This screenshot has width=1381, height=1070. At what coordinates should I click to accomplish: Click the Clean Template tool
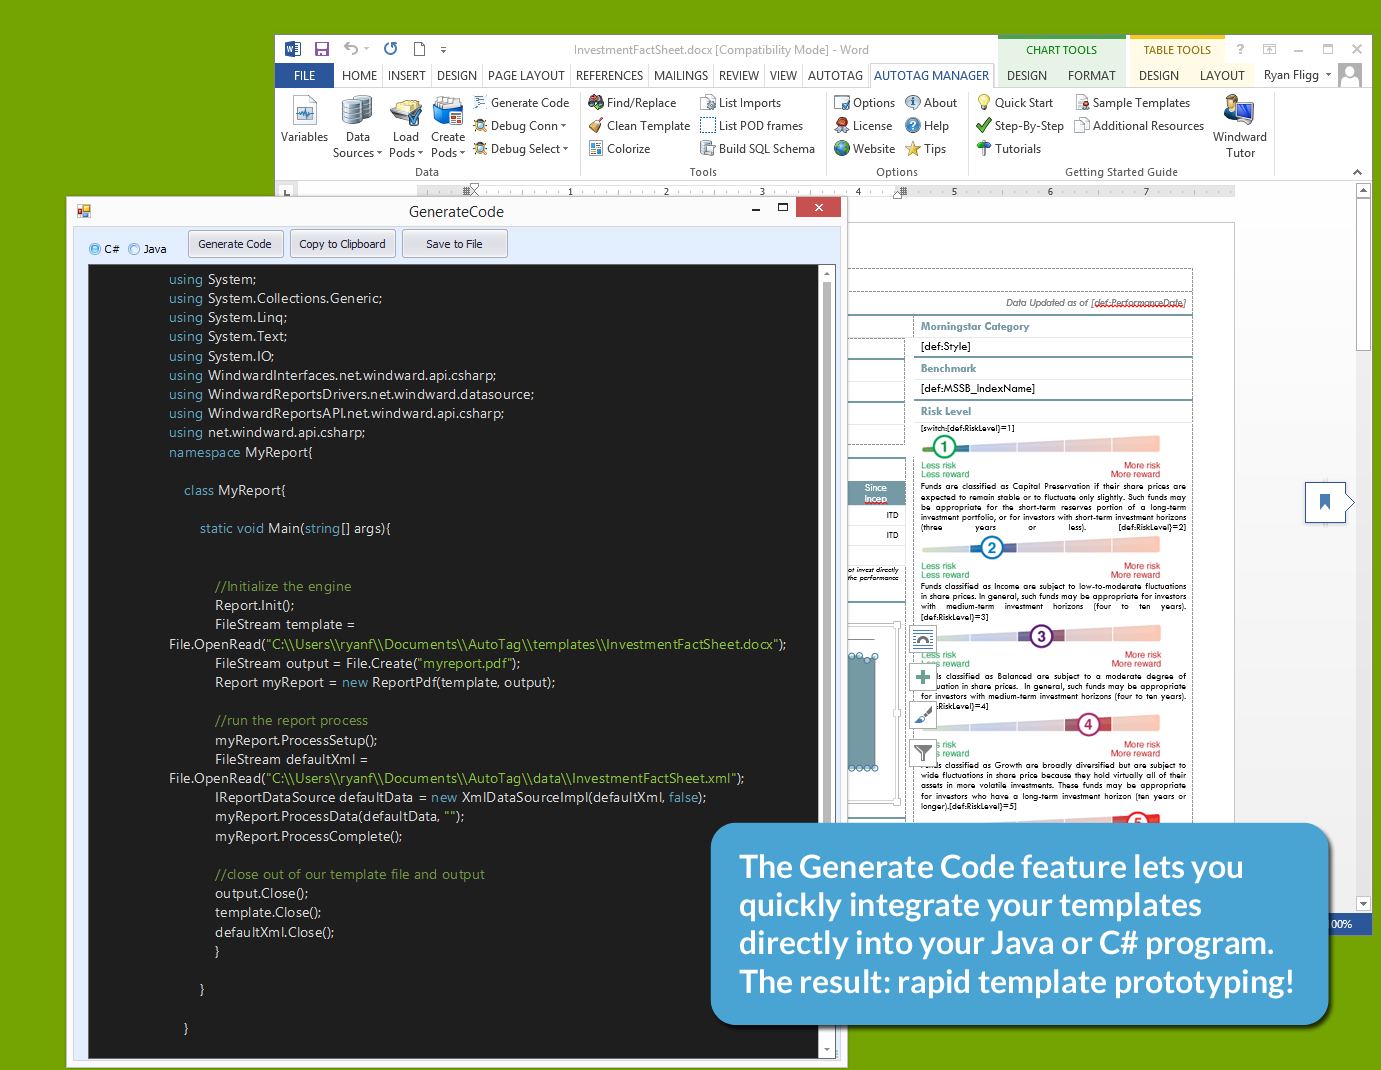[x=639, y=126]
